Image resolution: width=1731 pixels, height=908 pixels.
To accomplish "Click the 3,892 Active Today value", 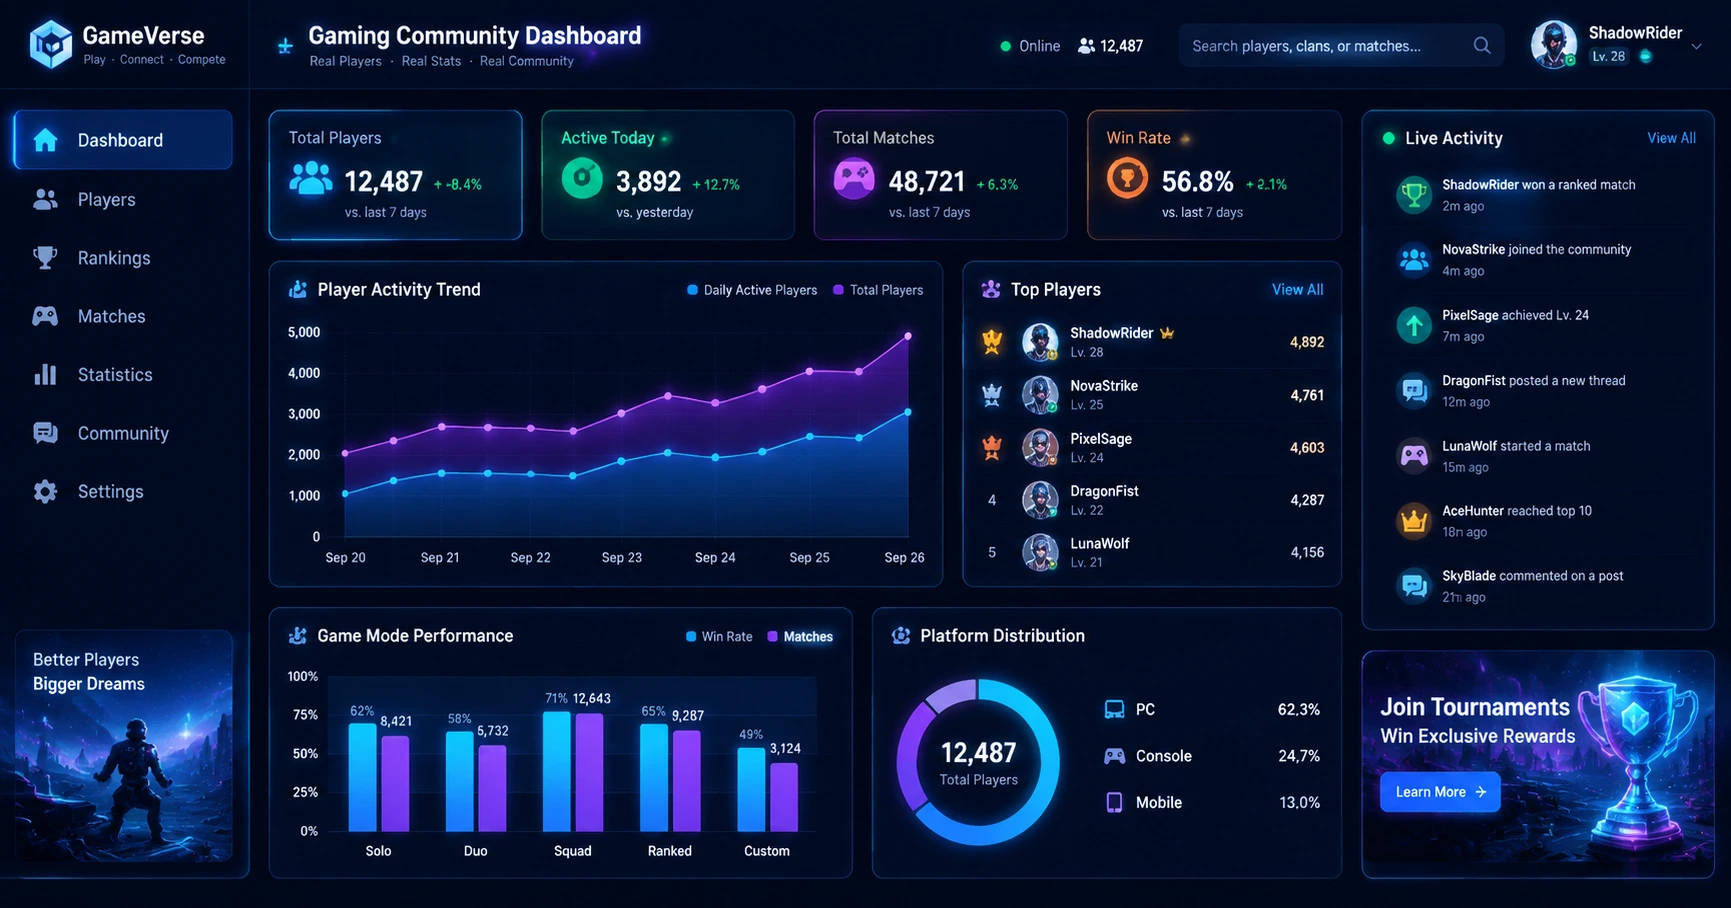I will (x=648, y=181).
